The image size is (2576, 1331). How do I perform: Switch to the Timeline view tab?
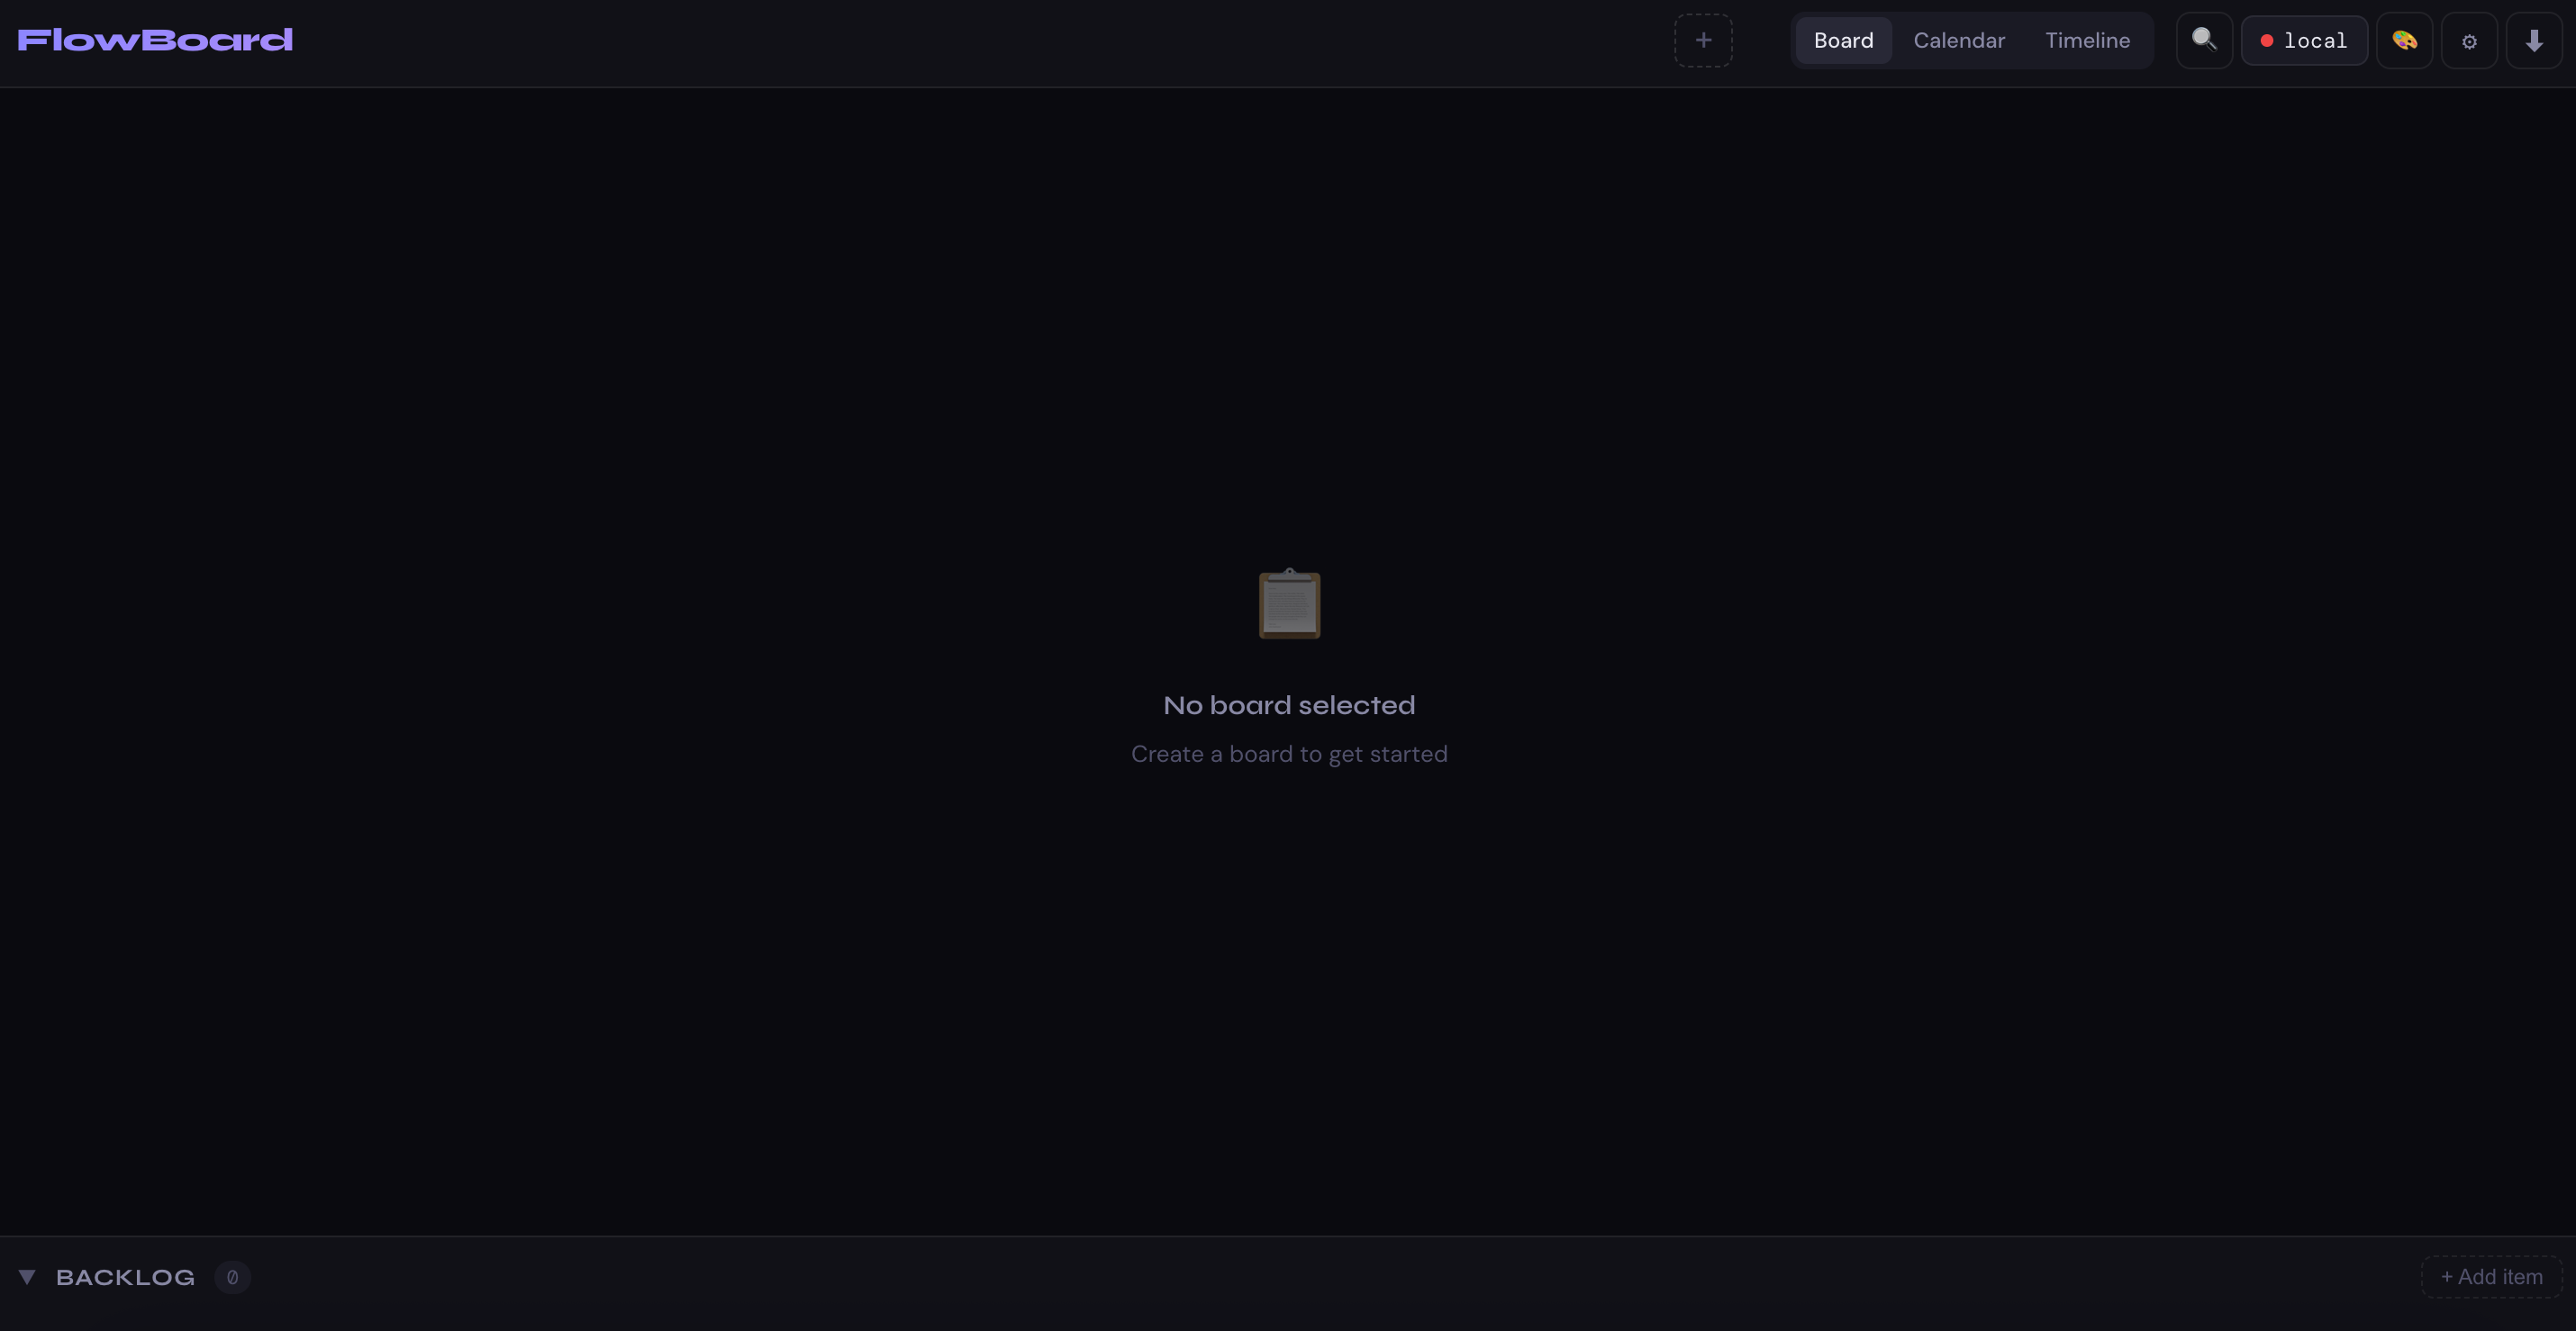tap(2087, 40)
